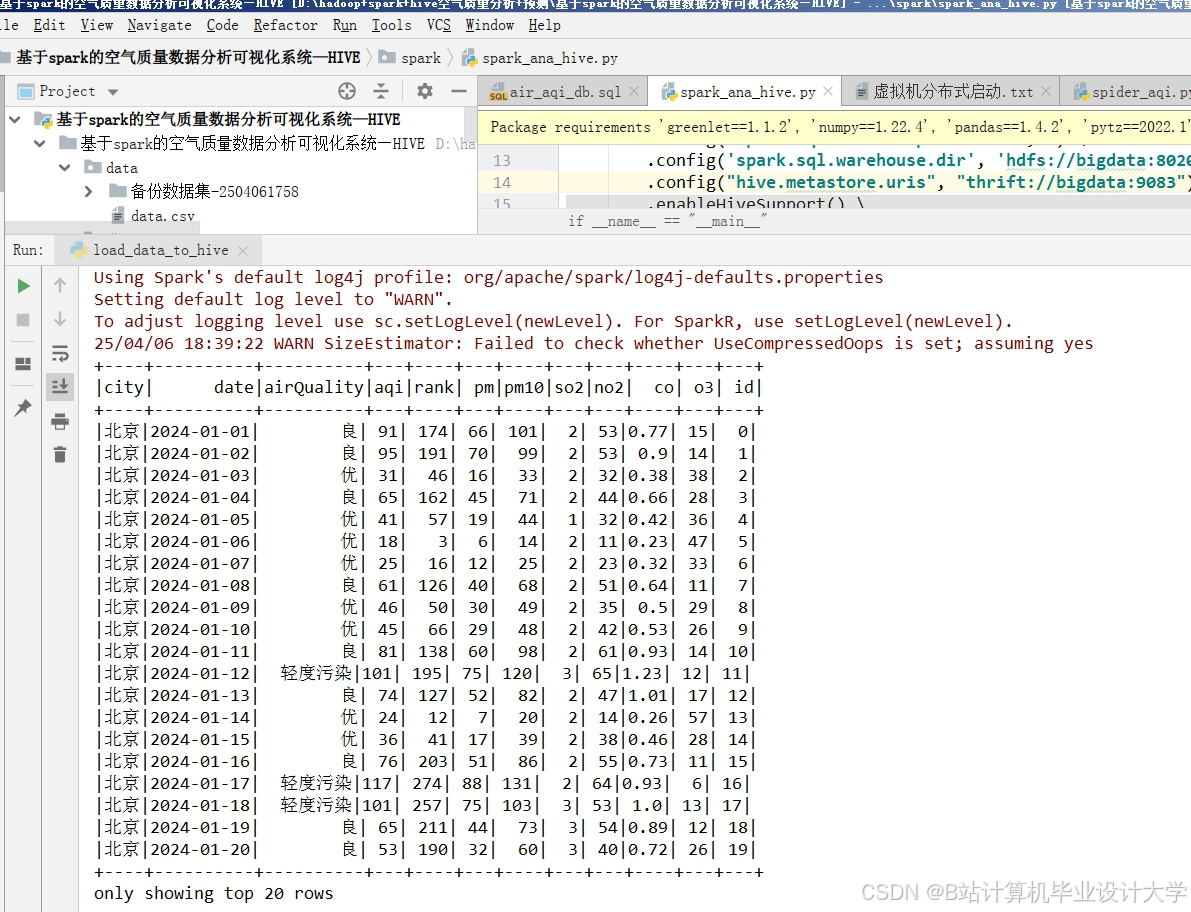Close the 虚拟机分布式启动.txt tab

pos(1046,92)
